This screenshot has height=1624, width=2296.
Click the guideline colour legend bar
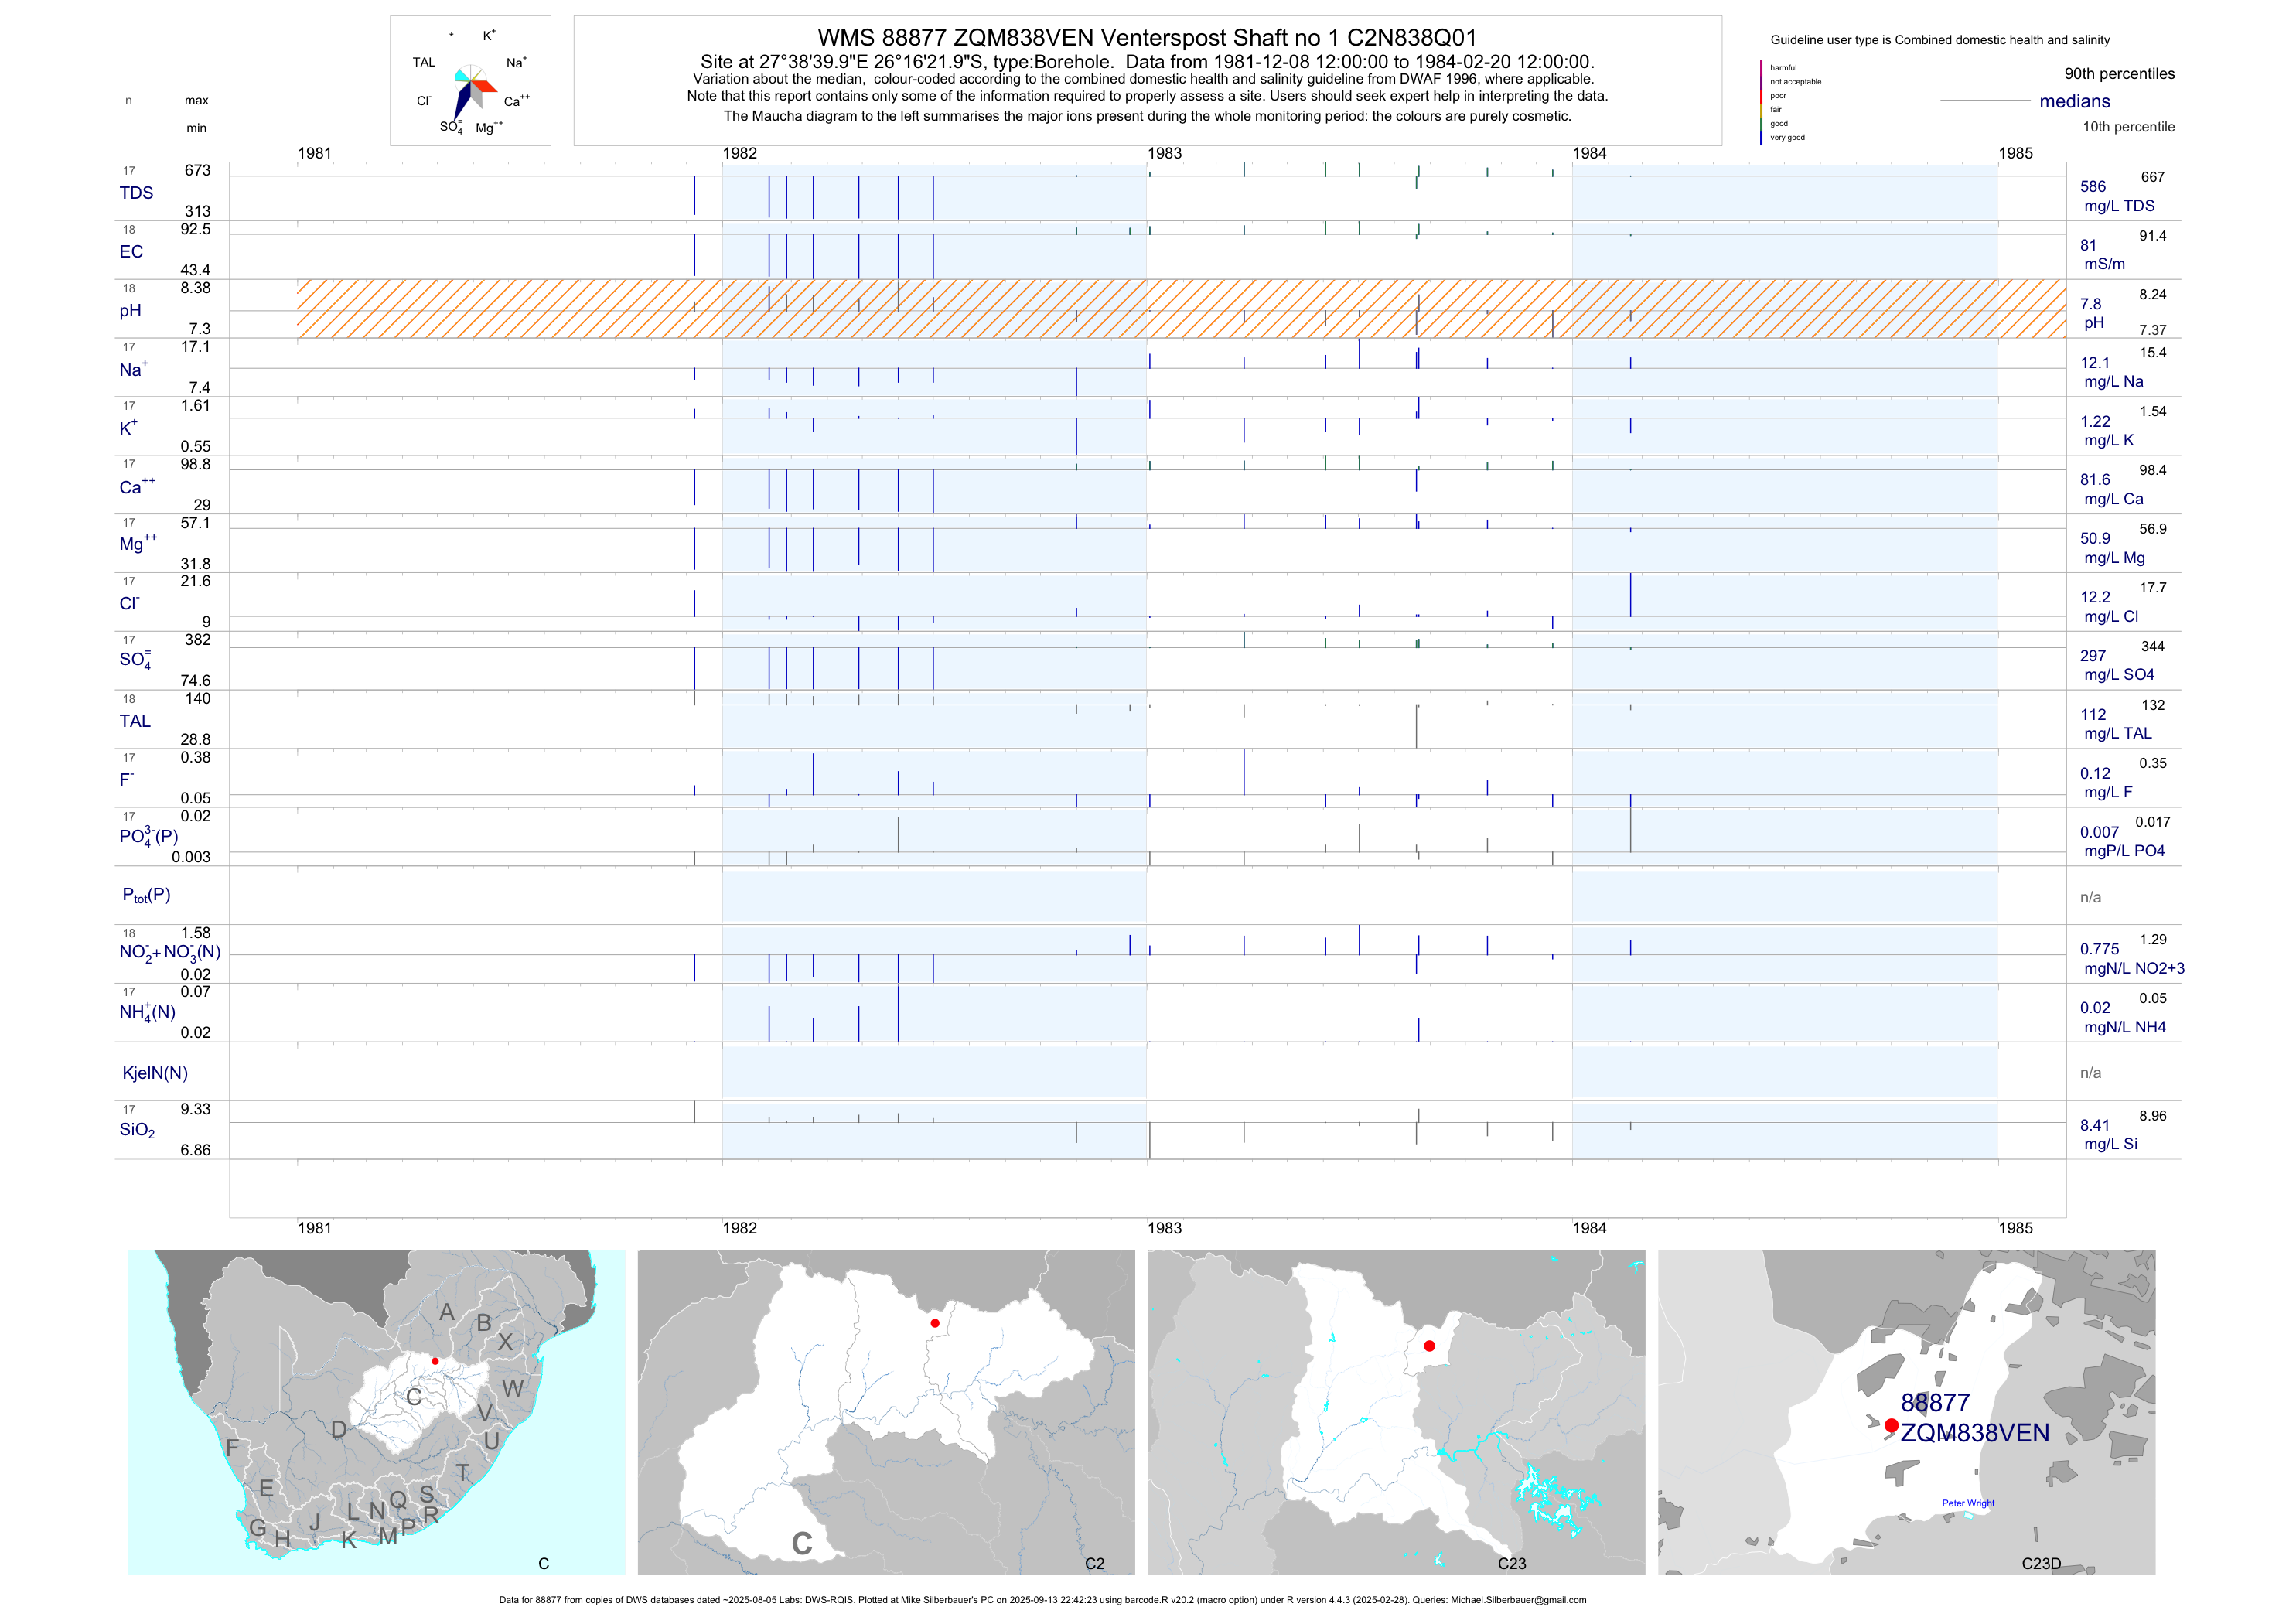1761,102
